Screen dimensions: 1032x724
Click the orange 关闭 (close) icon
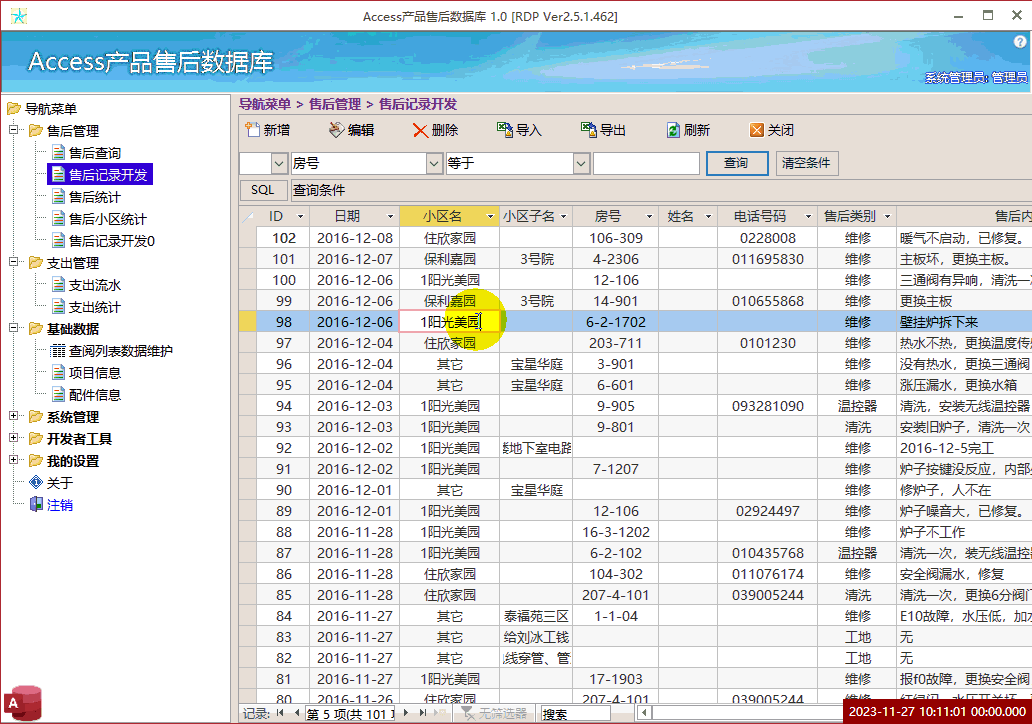(757, 130)
